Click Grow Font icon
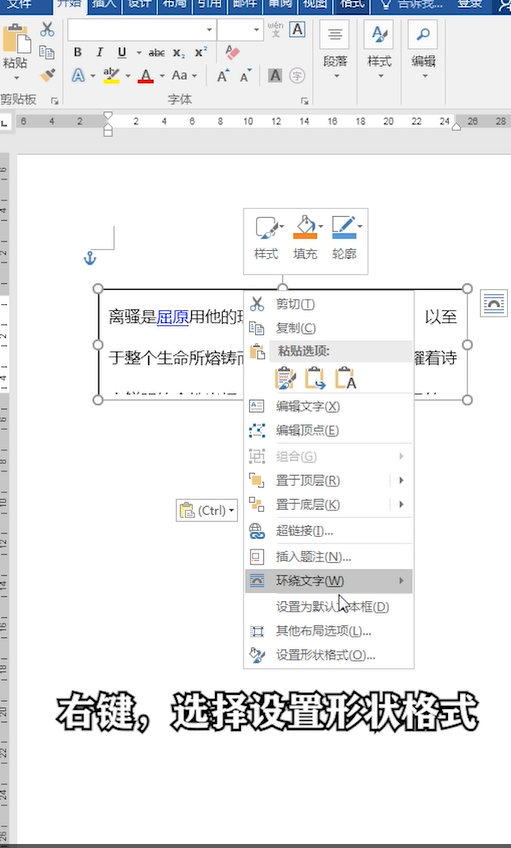 pos(223,76)
